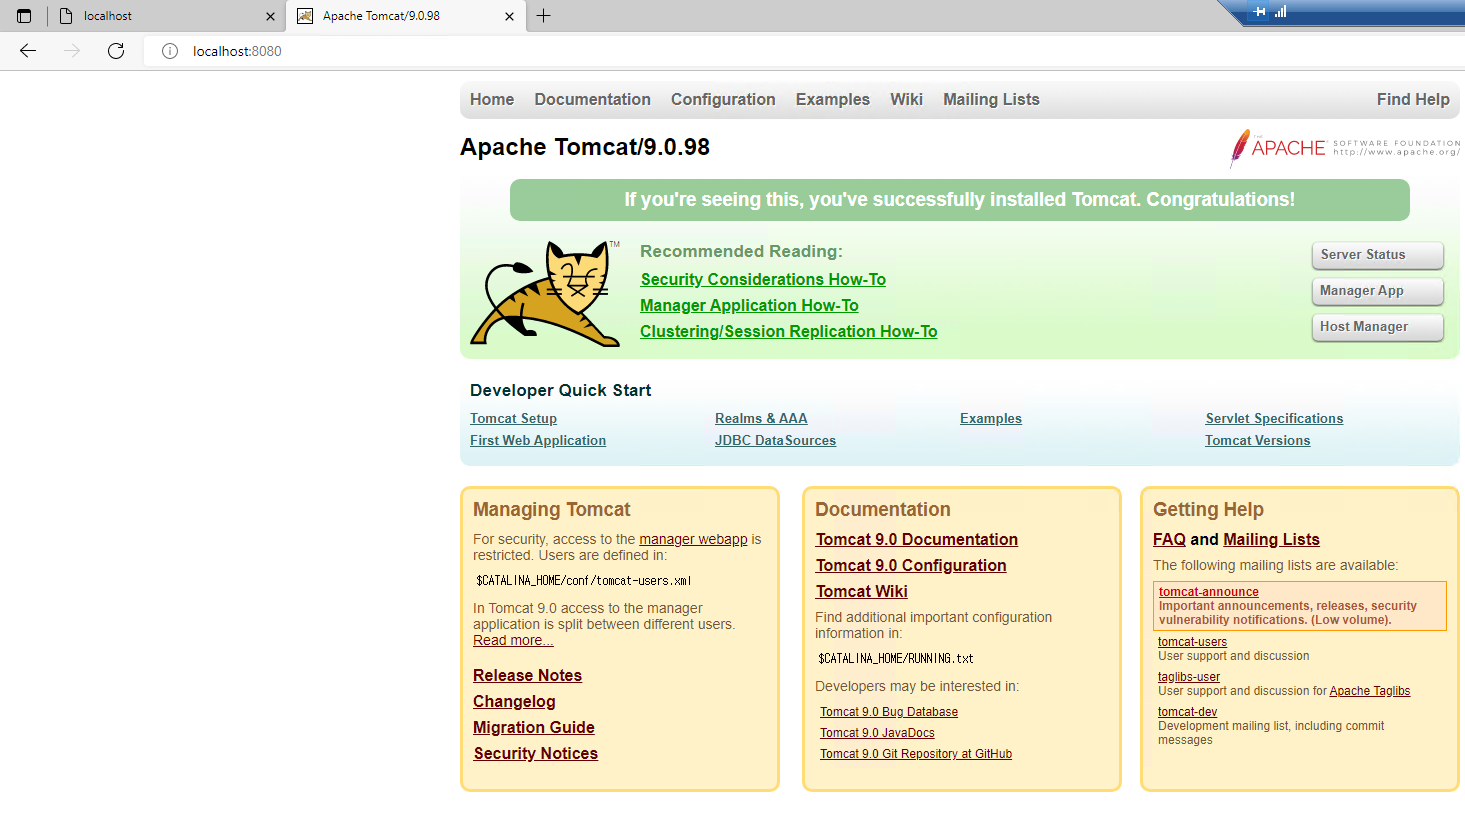Click the Host Manager button
1465x816 pixels.
pos(1377,327)
